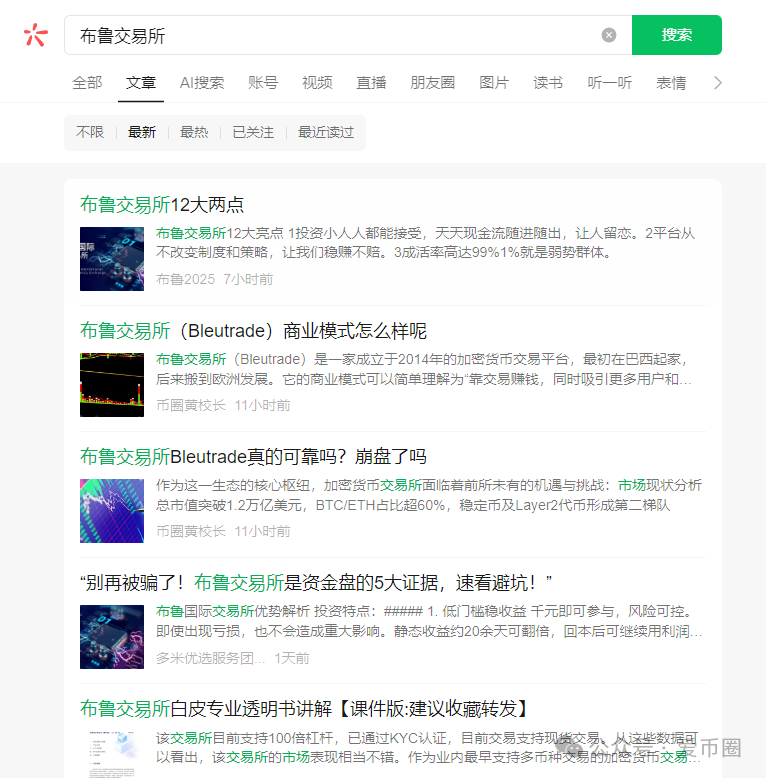766x778 pixels.
Task: Expand more tabs with the right chevron
Action: coord(717,82)
